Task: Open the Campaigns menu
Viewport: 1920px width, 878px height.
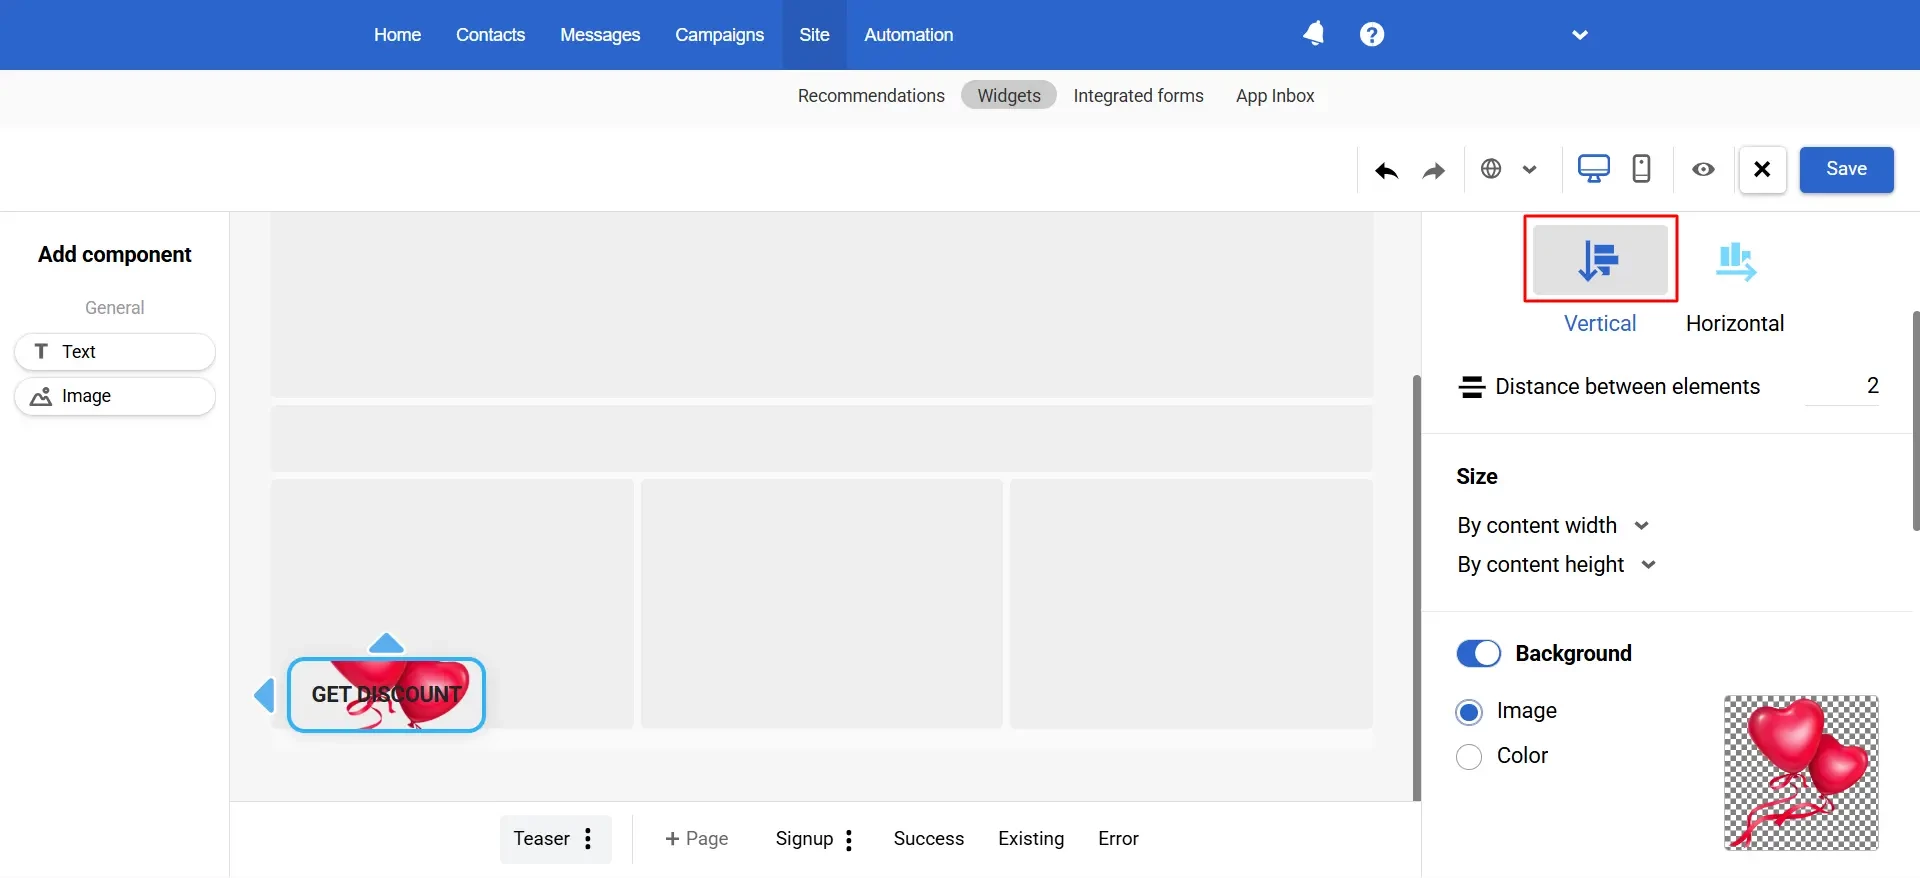Action: pos(719,35)
